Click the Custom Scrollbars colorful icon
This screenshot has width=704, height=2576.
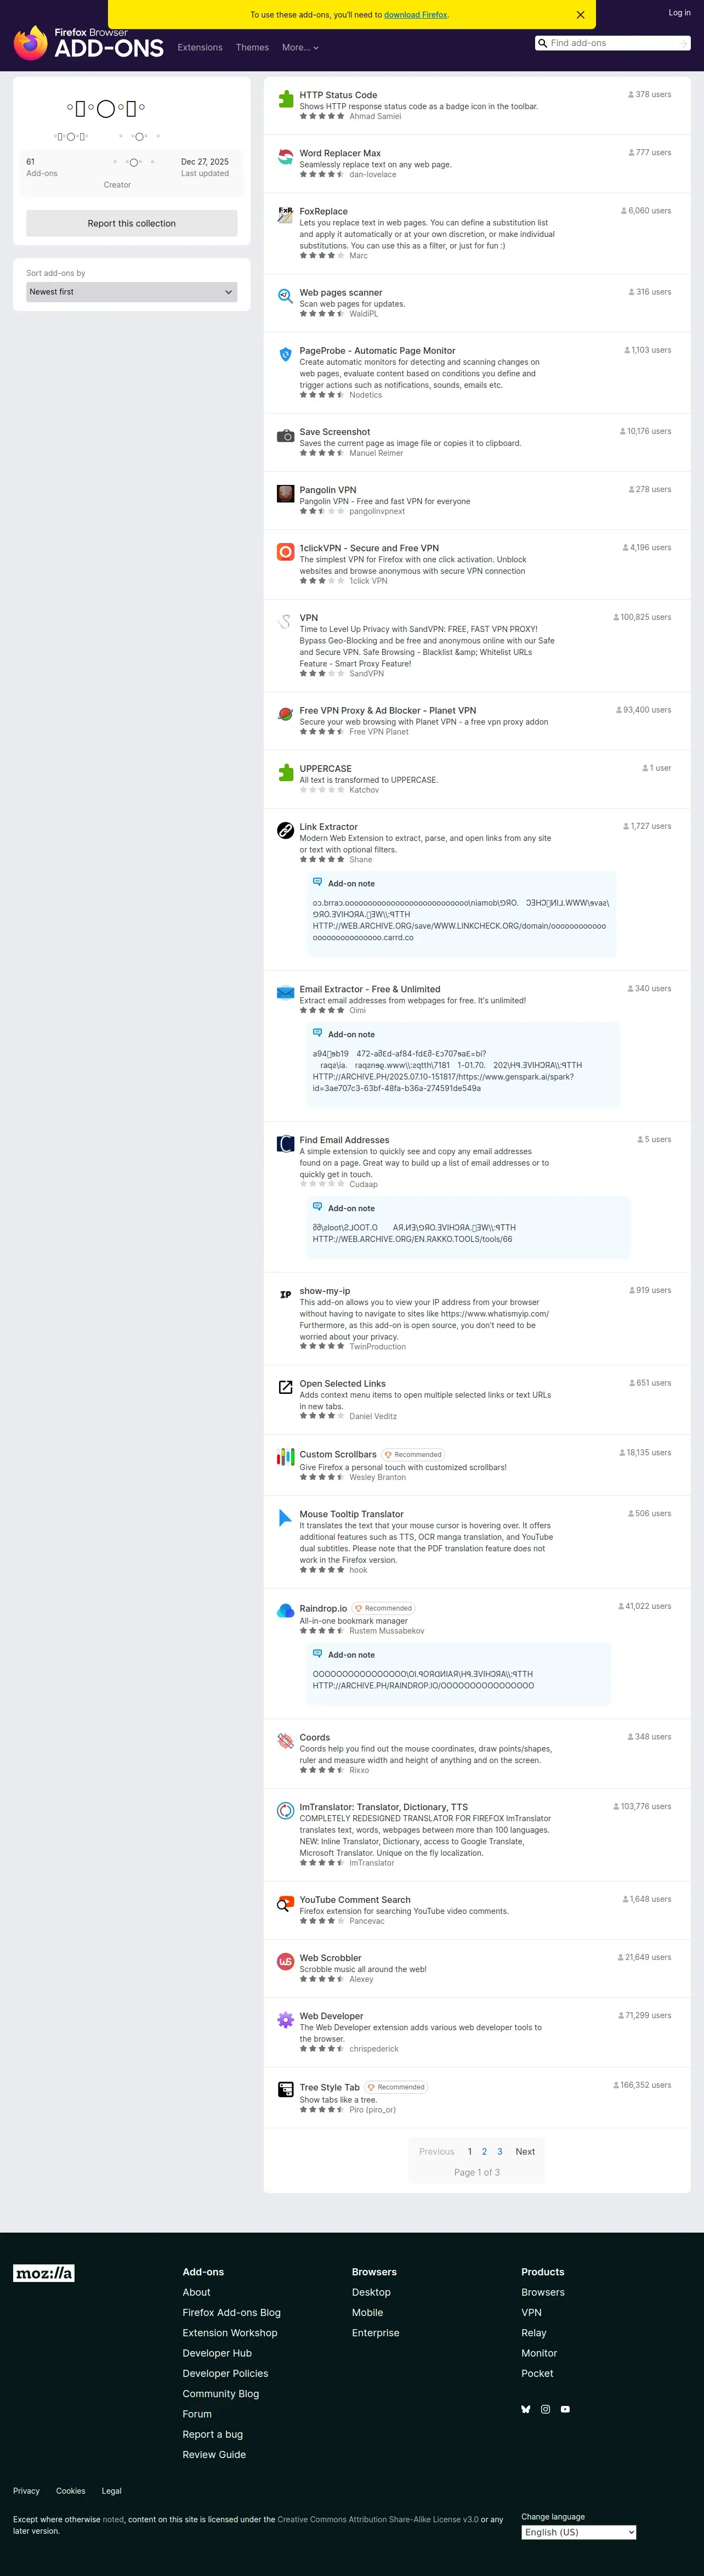[x=285, y=1457]
